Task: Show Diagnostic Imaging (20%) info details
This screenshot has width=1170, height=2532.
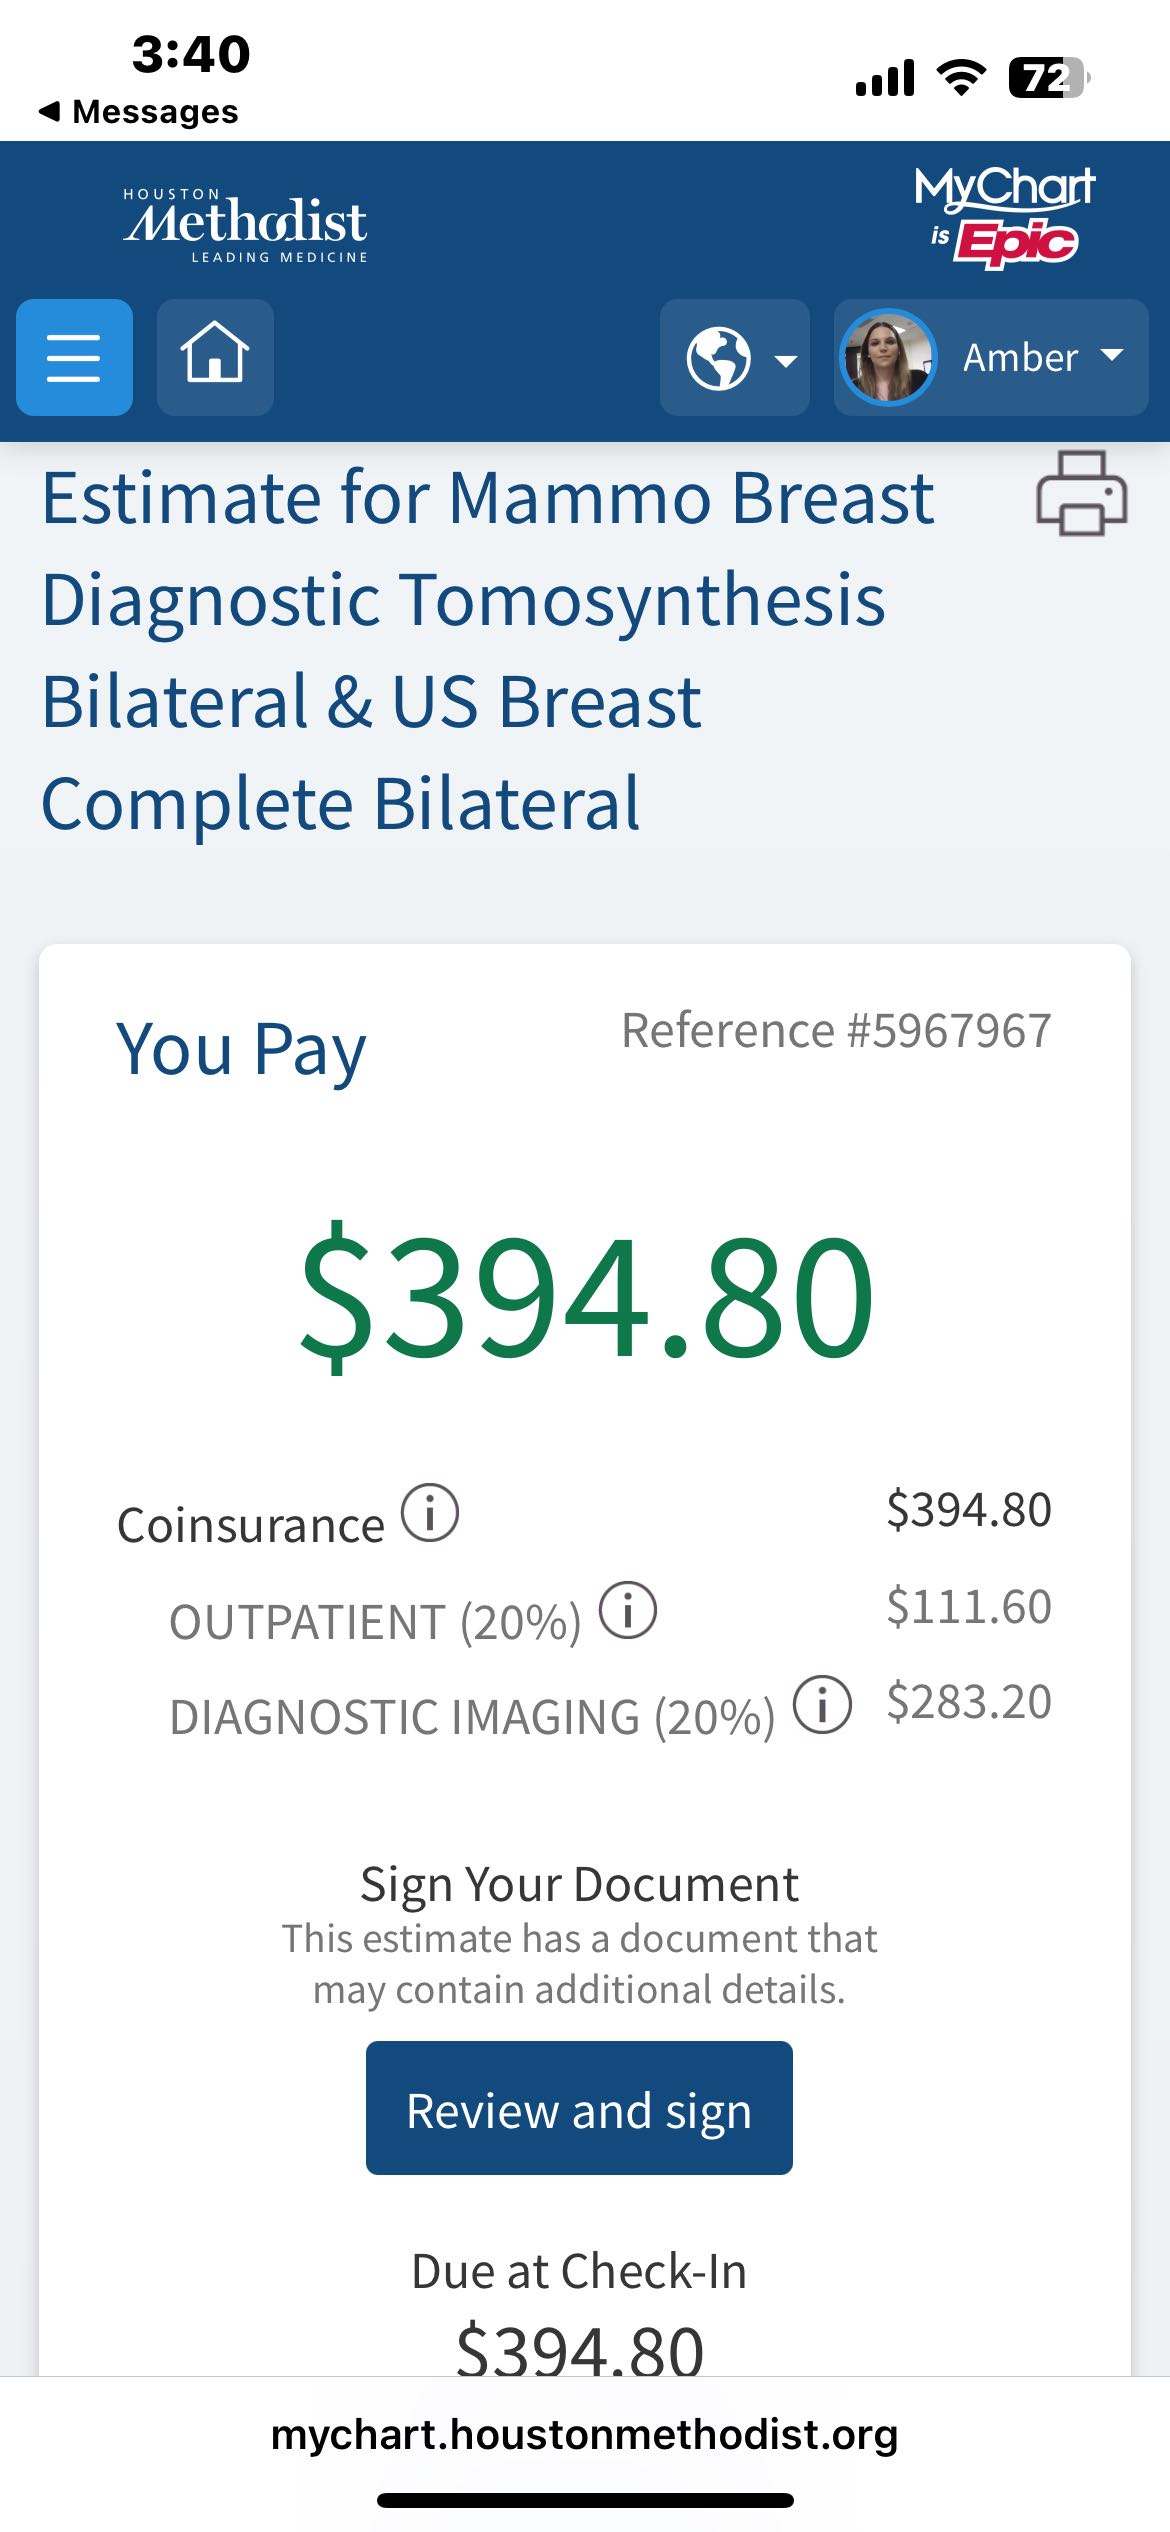Action: point(822,1705)
